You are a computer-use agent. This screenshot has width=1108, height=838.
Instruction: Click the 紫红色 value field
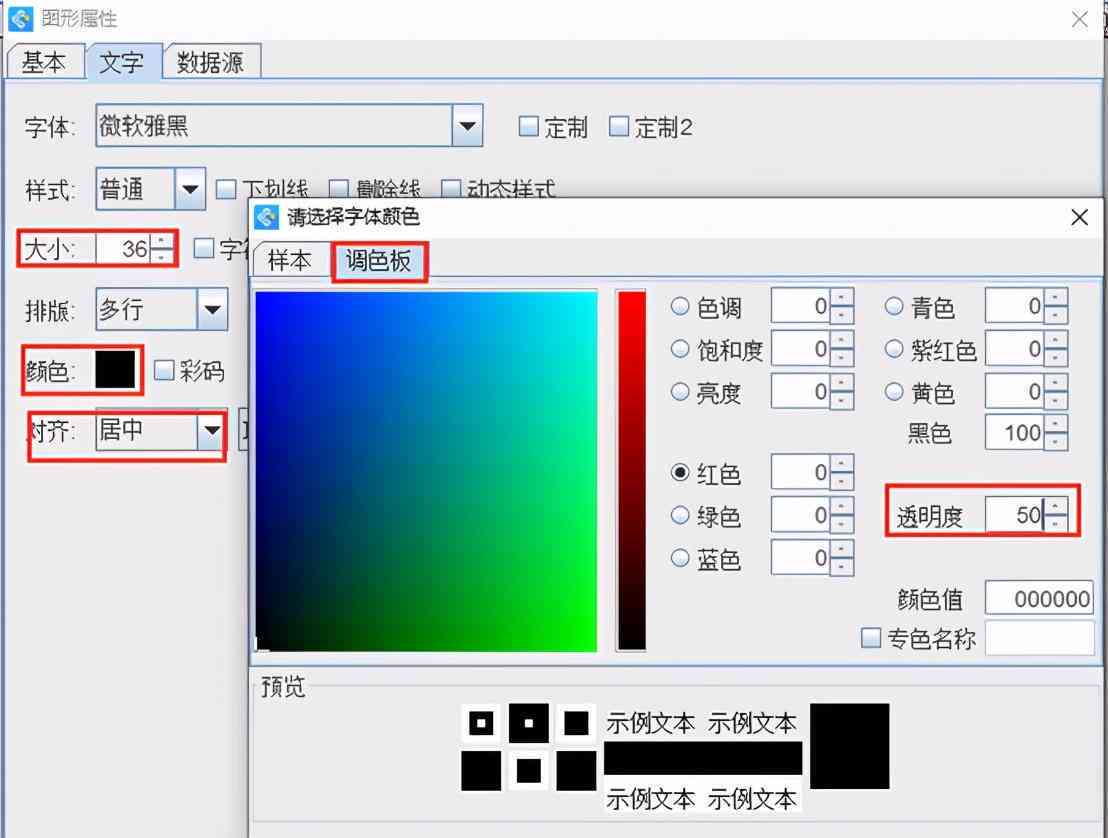(x=1014, y=348)
